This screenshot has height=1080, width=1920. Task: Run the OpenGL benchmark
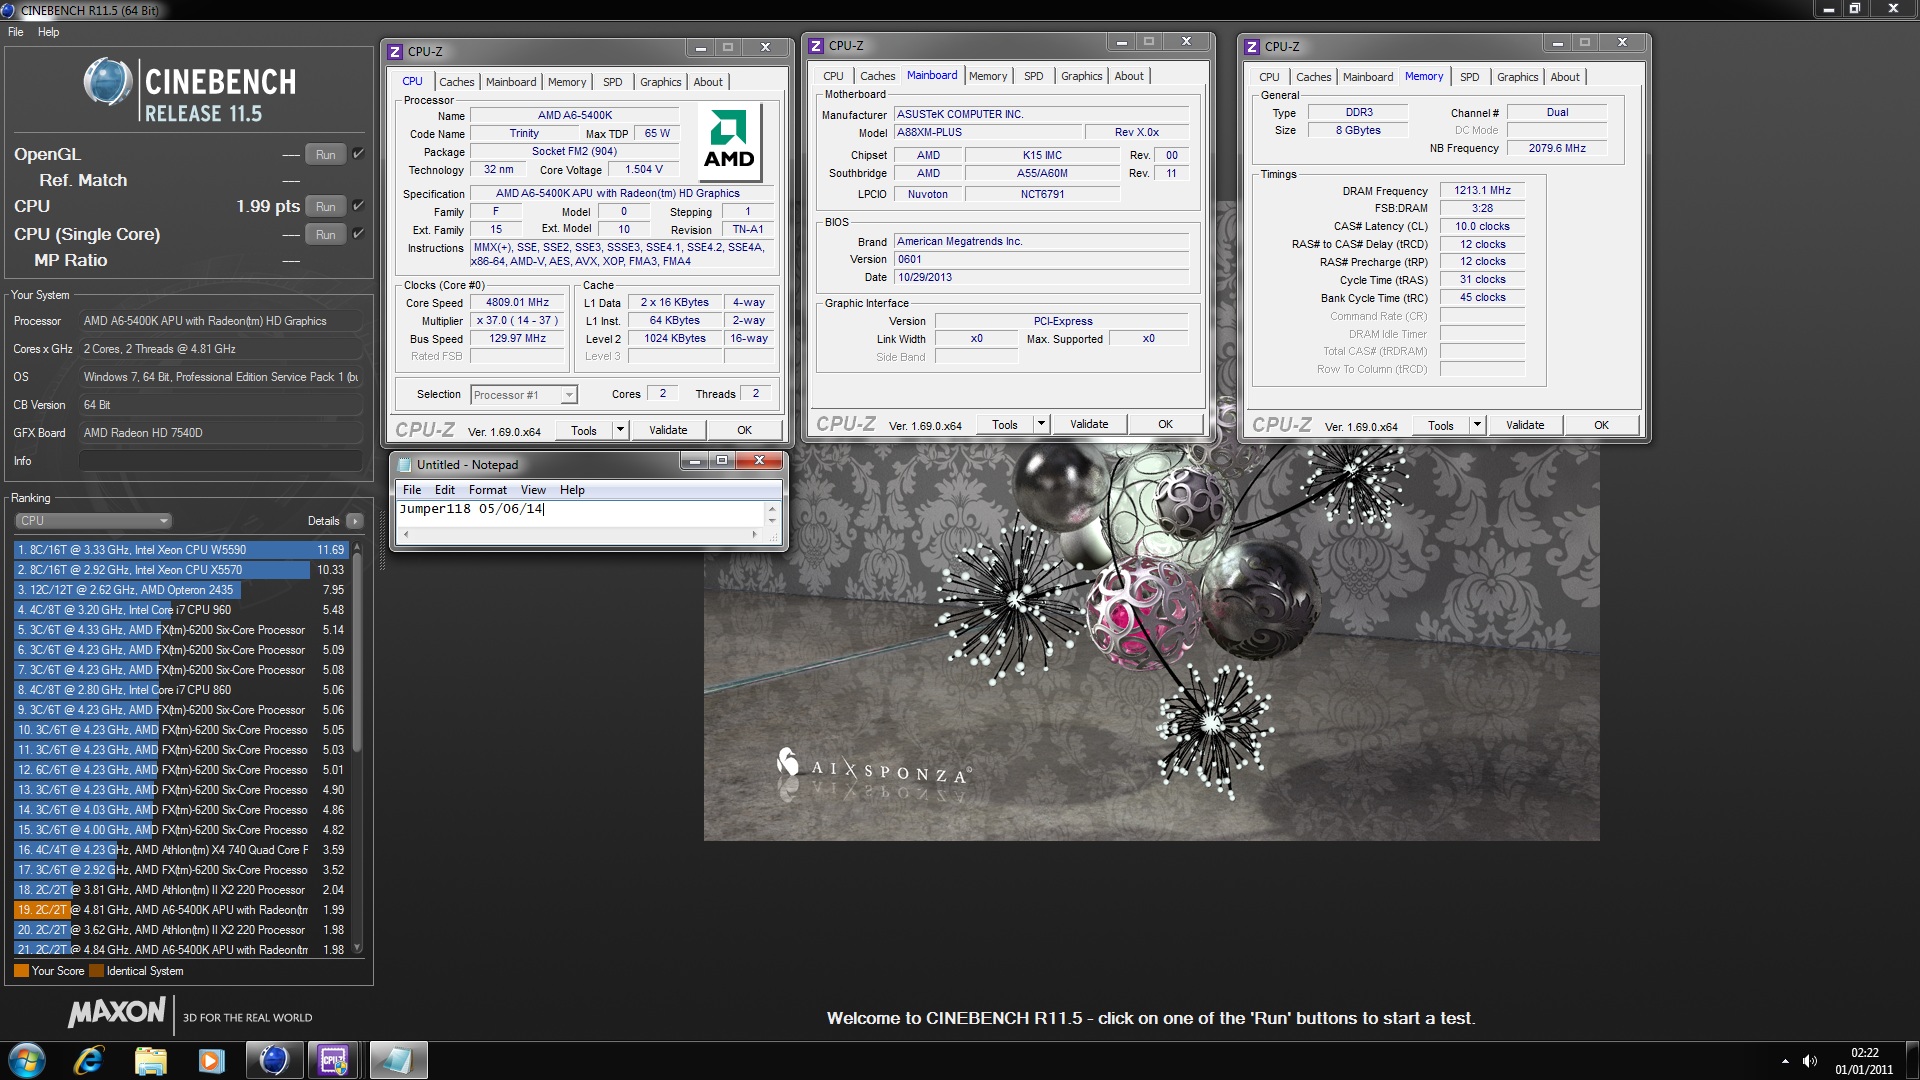tap(325, 154)
